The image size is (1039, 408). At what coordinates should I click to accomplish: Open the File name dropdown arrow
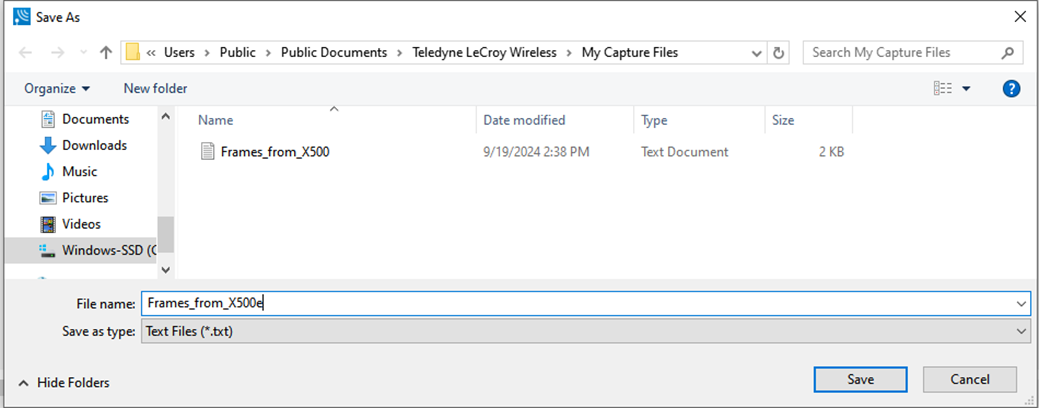pyautogui.click(x=1022, y=303)
